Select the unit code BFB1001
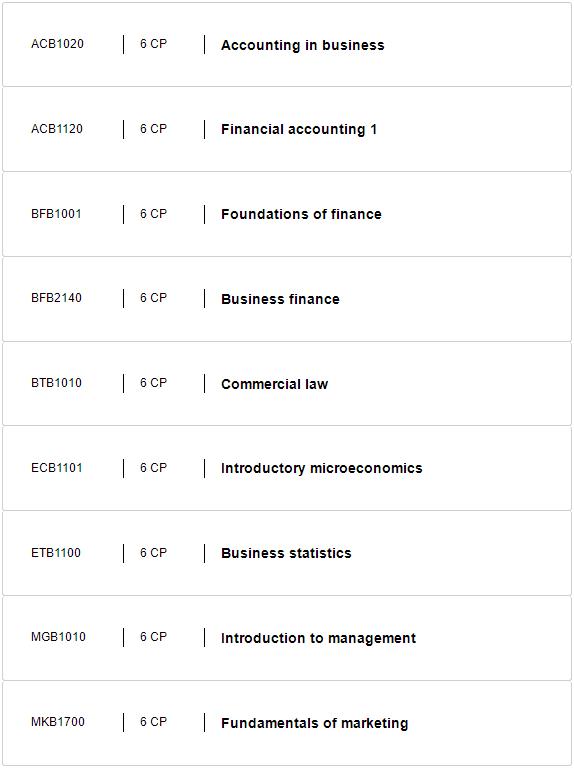This screenshot has width=574, height=768. (56, 214)
